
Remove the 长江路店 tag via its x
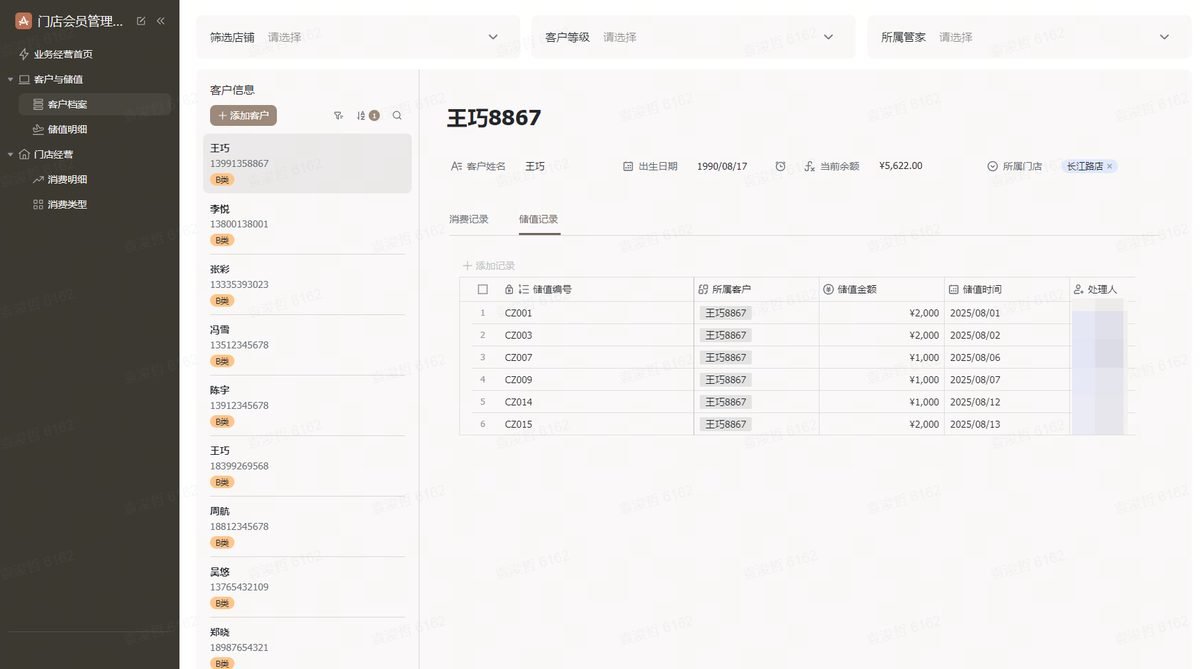(x=1110, y=166)
